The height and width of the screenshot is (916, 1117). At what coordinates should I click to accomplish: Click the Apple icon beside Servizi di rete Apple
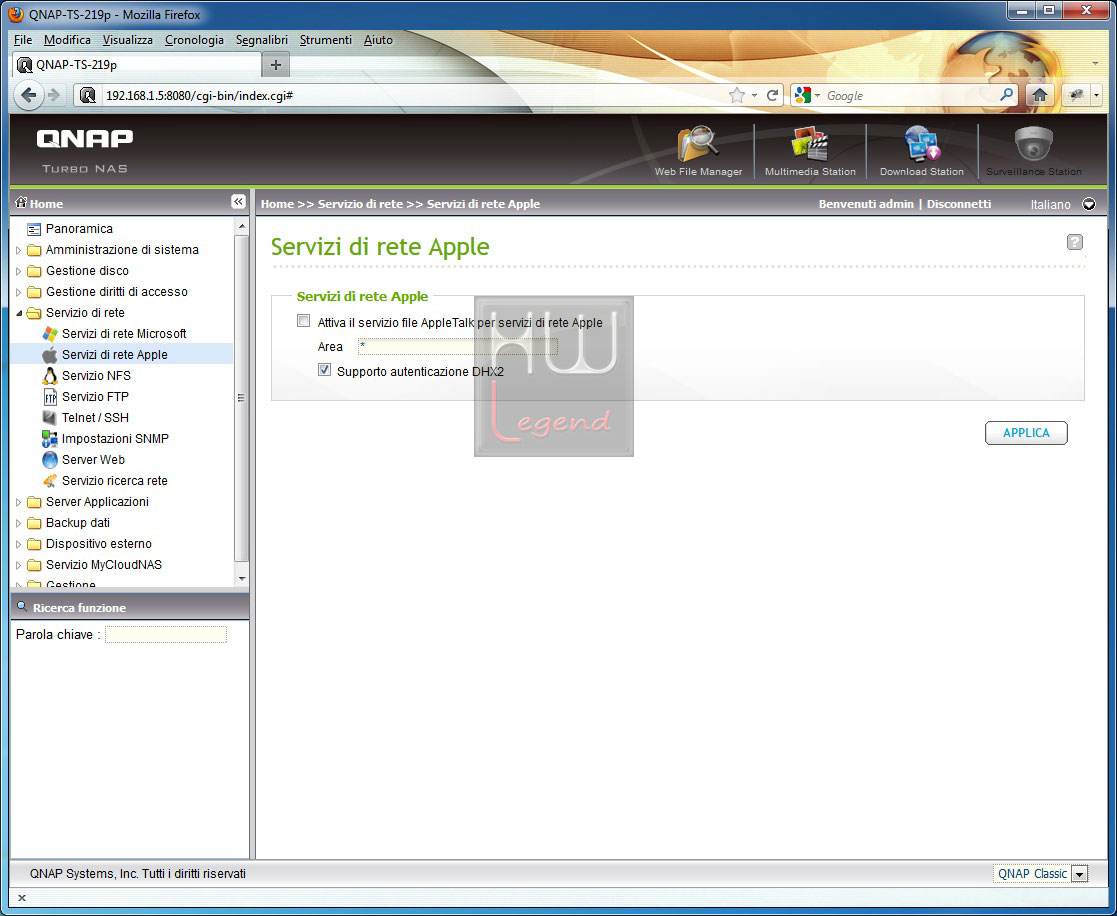pos(50,355)
